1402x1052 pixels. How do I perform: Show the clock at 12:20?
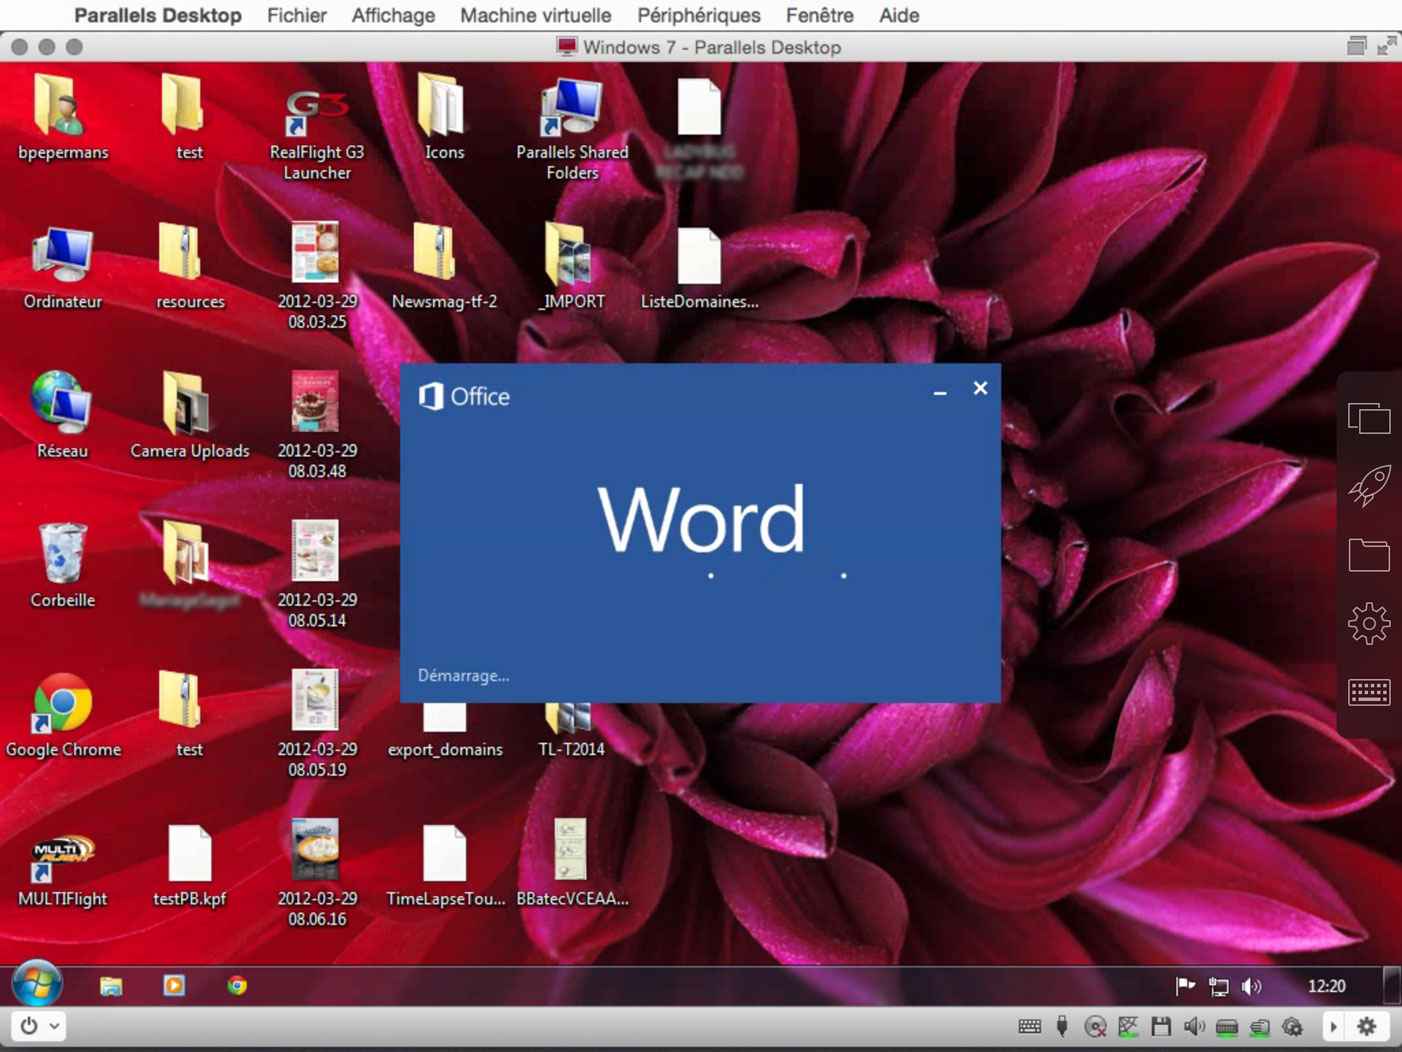click(x=1327, y=986)
